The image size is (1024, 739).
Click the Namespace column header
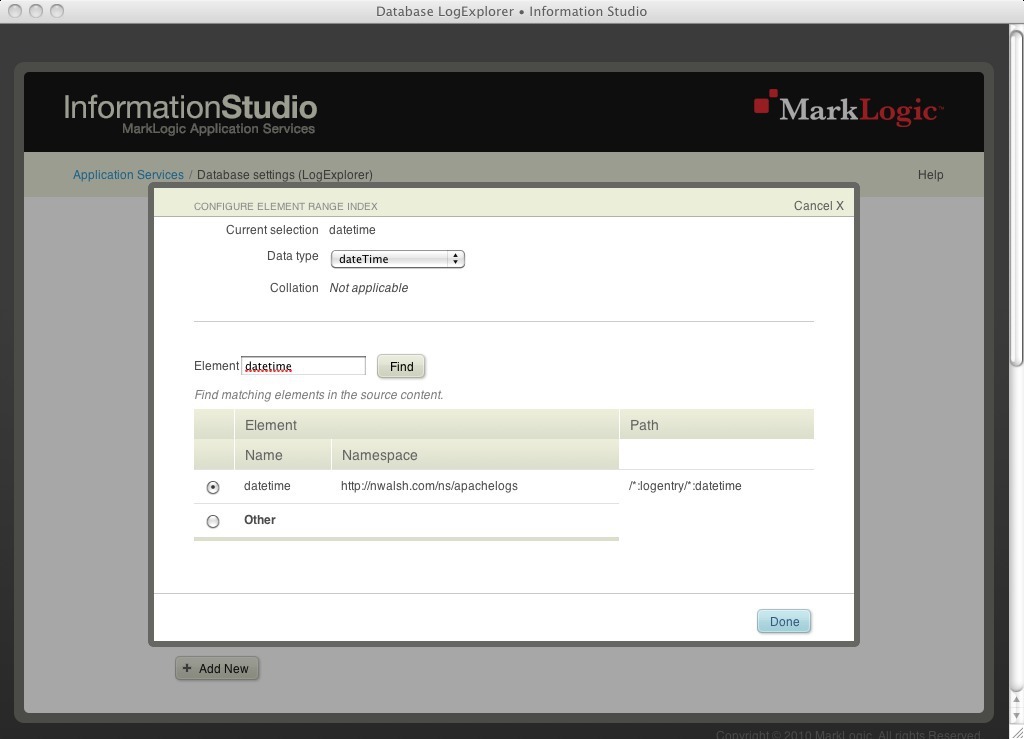coord(475,455)
